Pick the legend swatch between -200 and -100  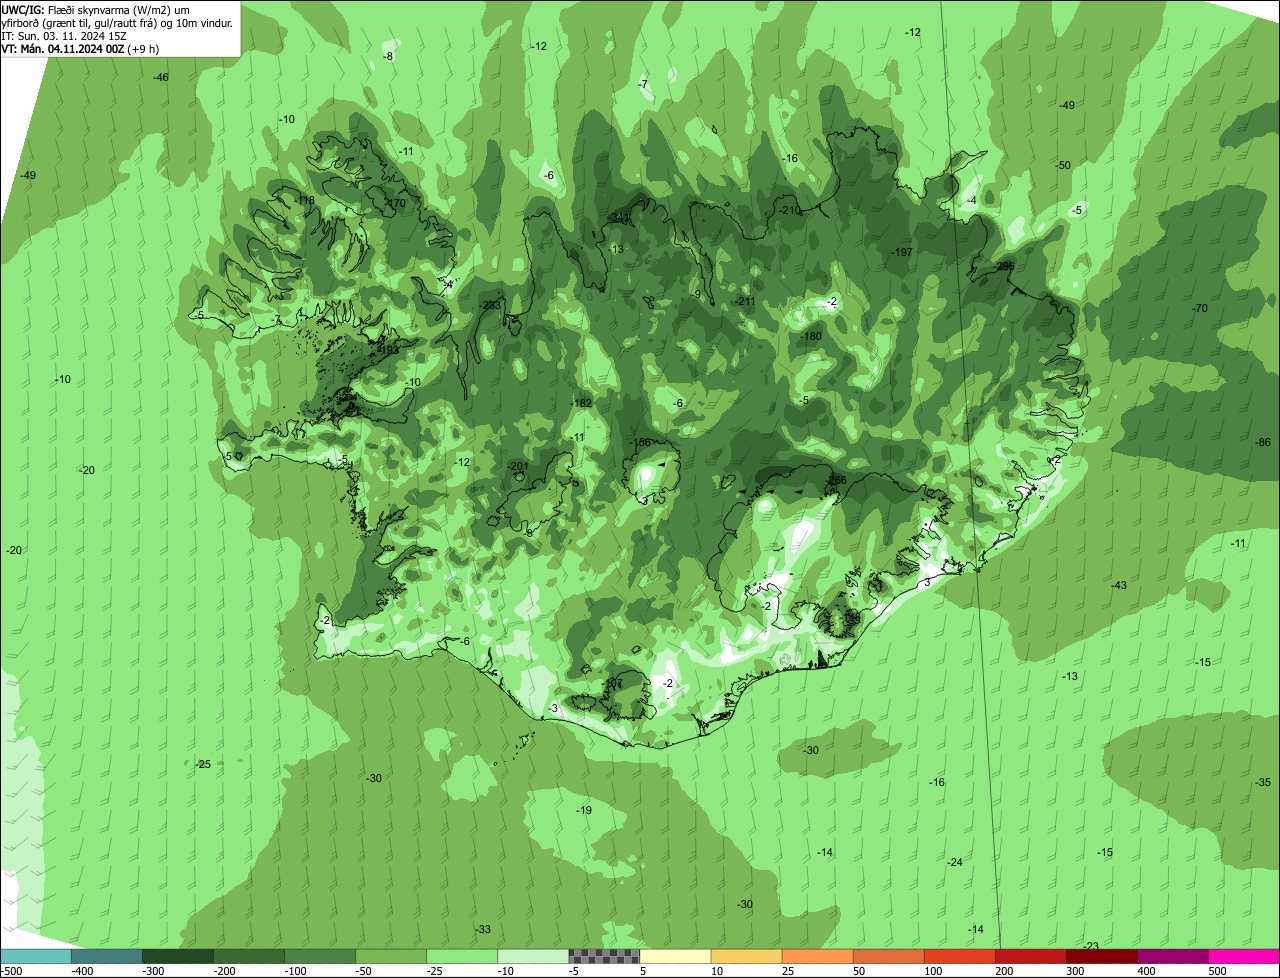coord(248,957)
